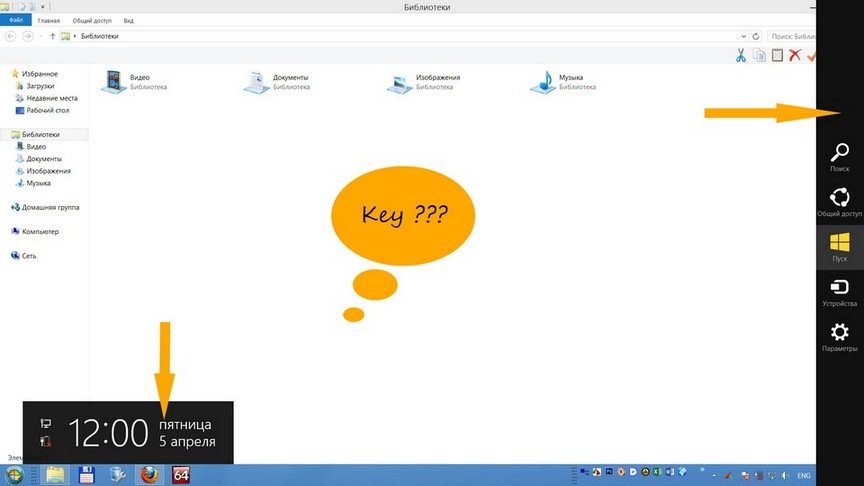Open the Видео library

(133, 82)
